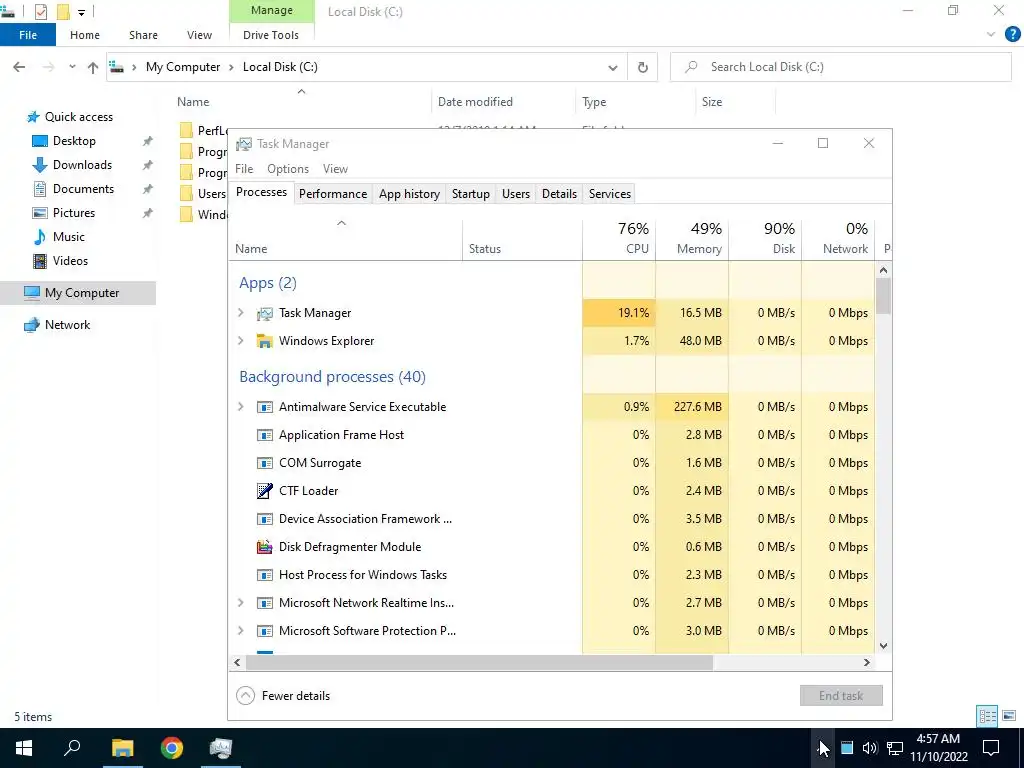The image size is (1024, 768).
Task: Click the COM Surrogate process icon
Action: (264, 463)
